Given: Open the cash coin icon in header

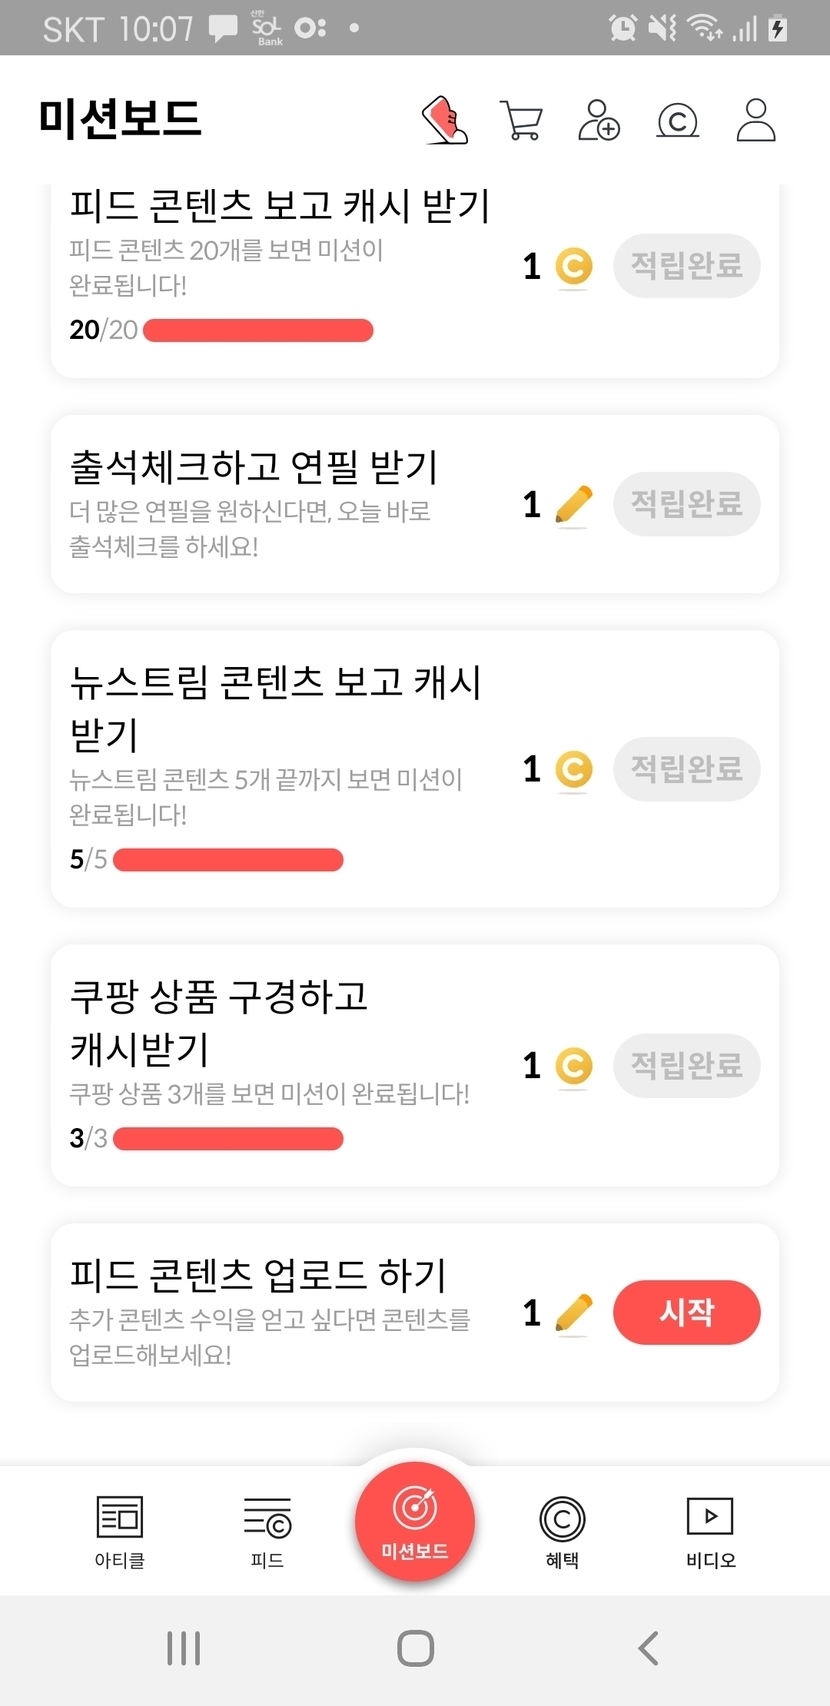Looking at the screenshot, I should pos(677,122).
